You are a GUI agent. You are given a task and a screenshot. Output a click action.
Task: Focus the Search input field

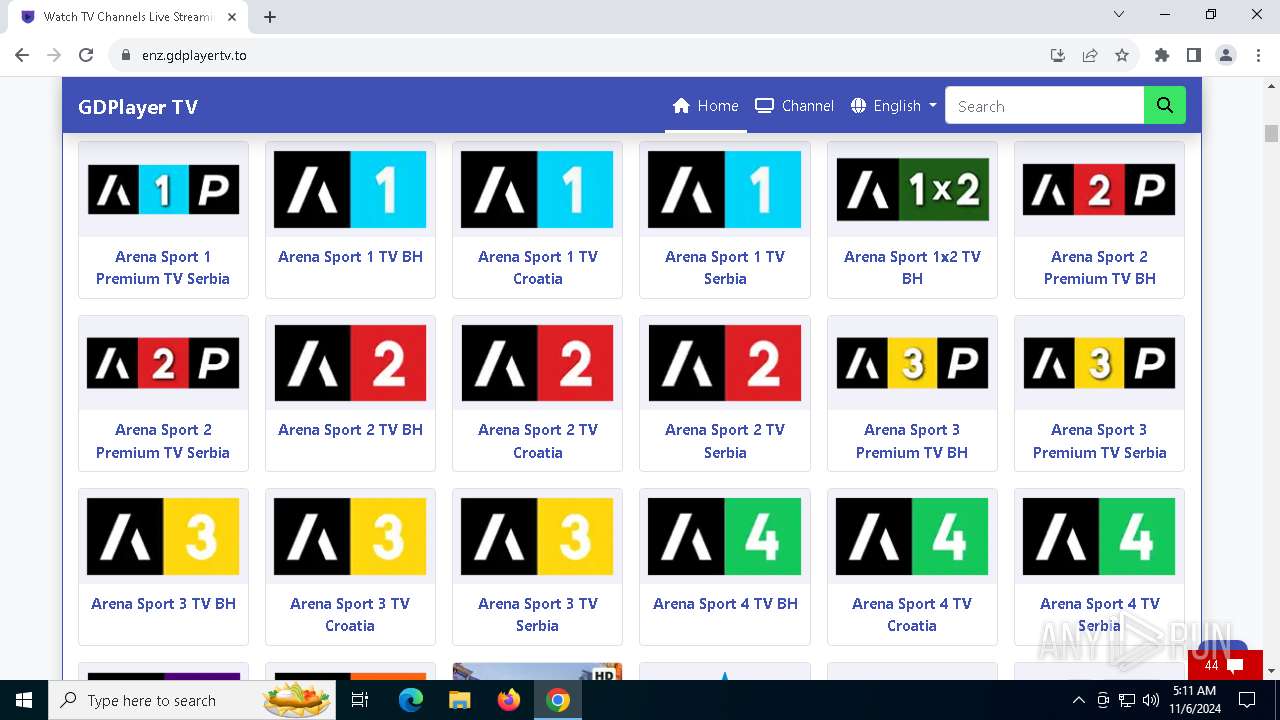[x=1044, y=106]
